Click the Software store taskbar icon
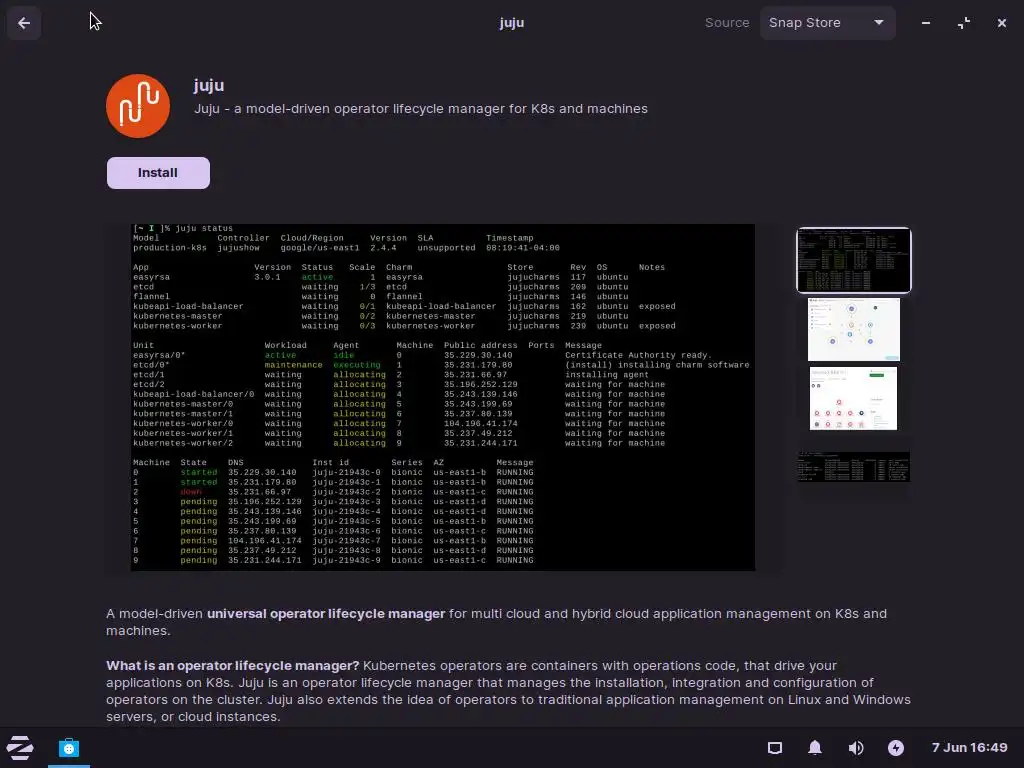The width and height of the screenshot is (1024, 768). point(69,748)
